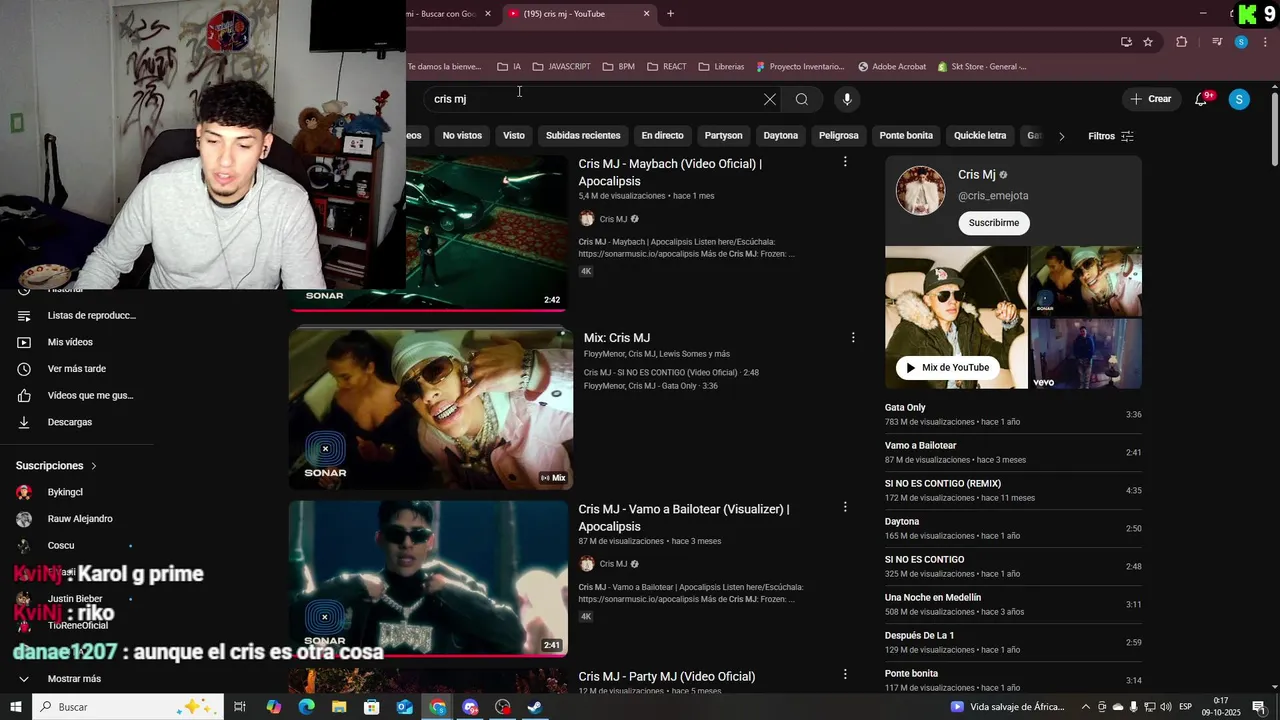The image size is (1280, 720).
Task: Select the En directo filter chip
Action: tap(662, 135)
